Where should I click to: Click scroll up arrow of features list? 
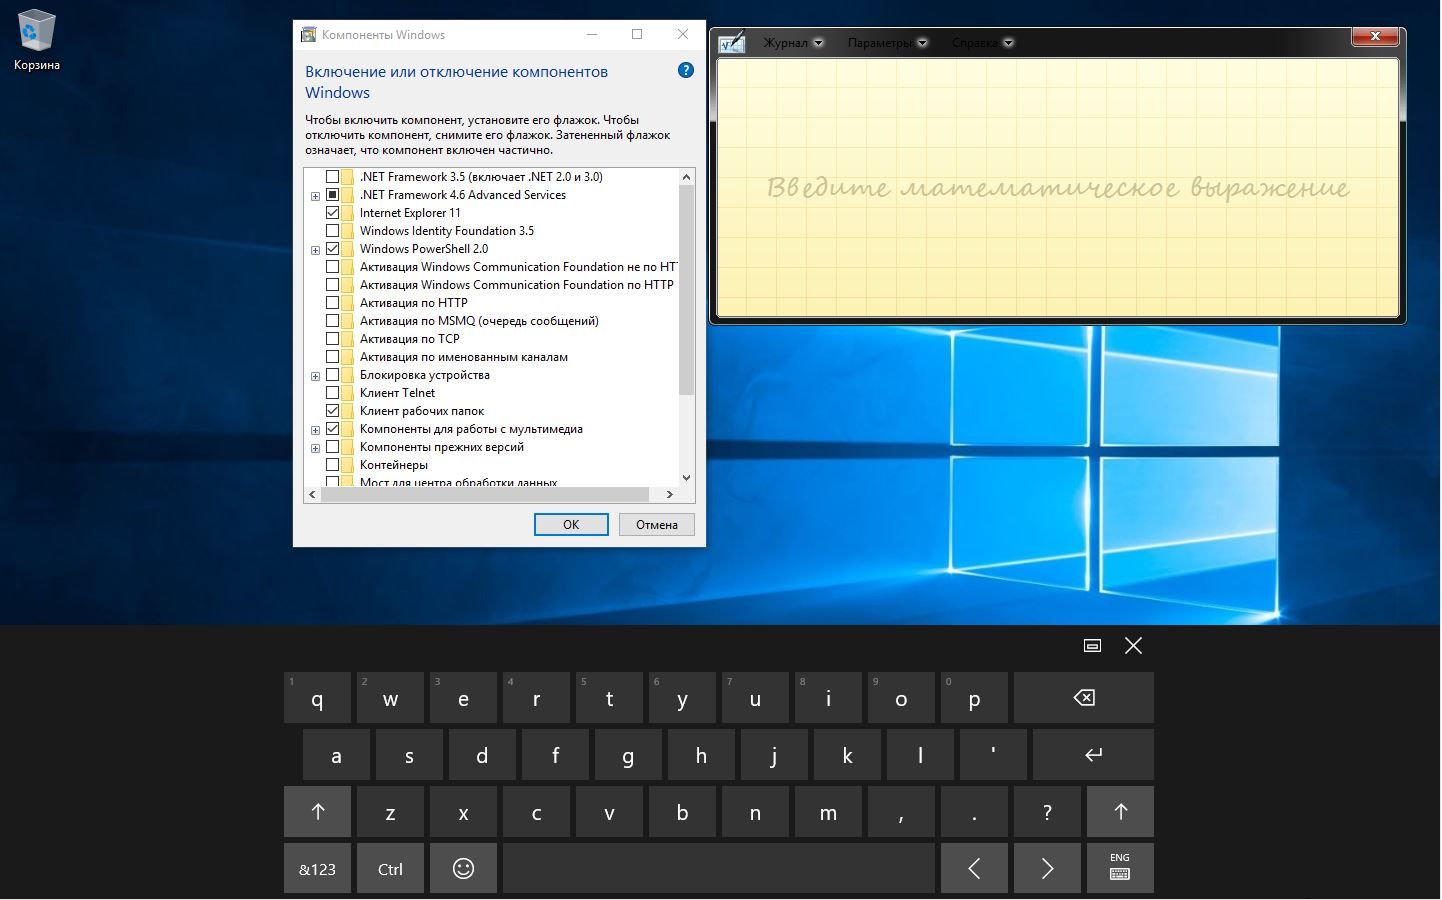pyautogui.click(x=686, y=177)
